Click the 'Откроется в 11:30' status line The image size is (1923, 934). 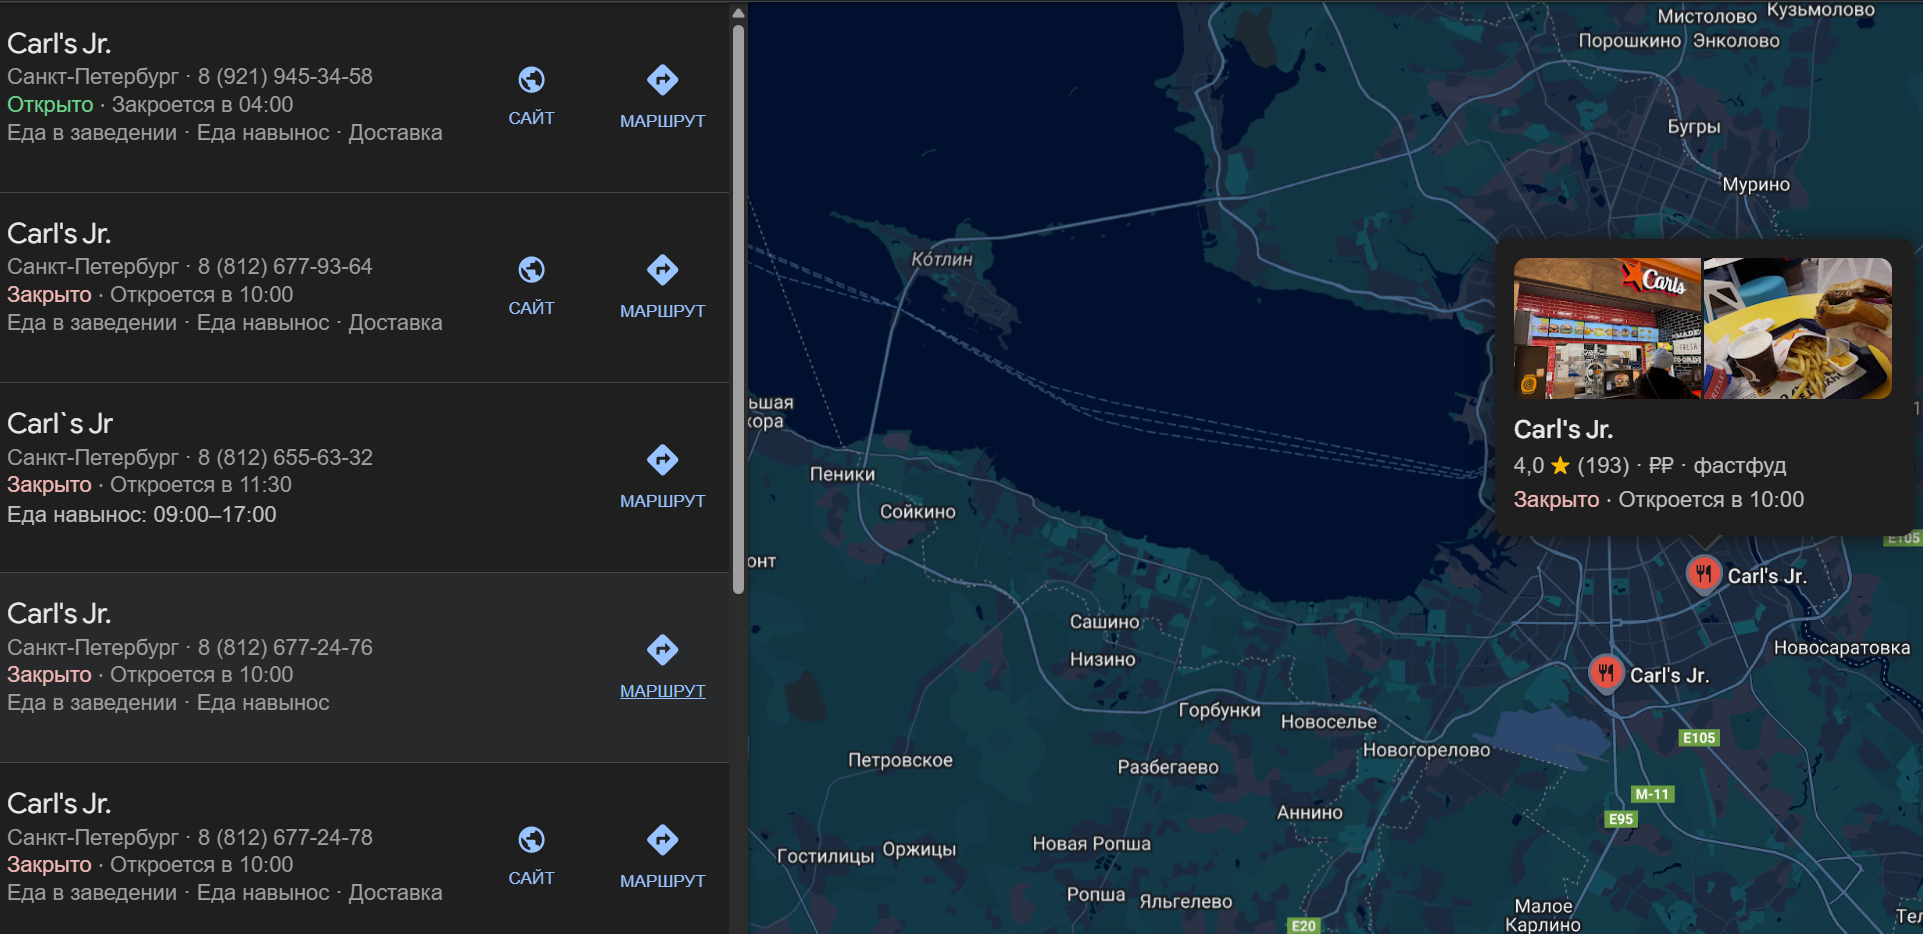coord(201,485)
